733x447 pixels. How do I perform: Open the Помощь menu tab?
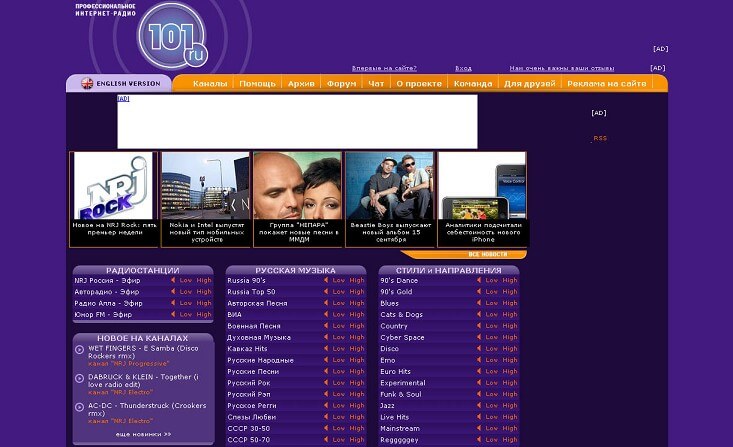point(258,84)
